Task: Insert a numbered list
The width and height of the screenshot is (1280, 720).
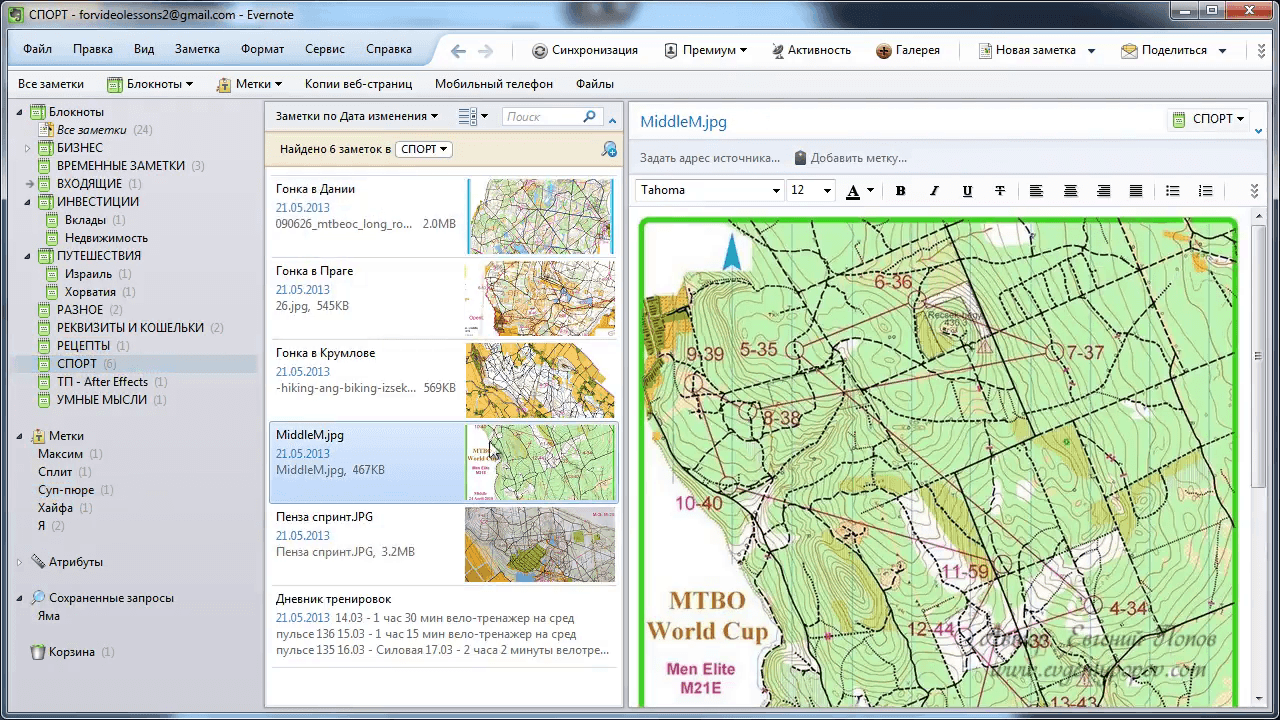Action: click(x=1206, y=191)
